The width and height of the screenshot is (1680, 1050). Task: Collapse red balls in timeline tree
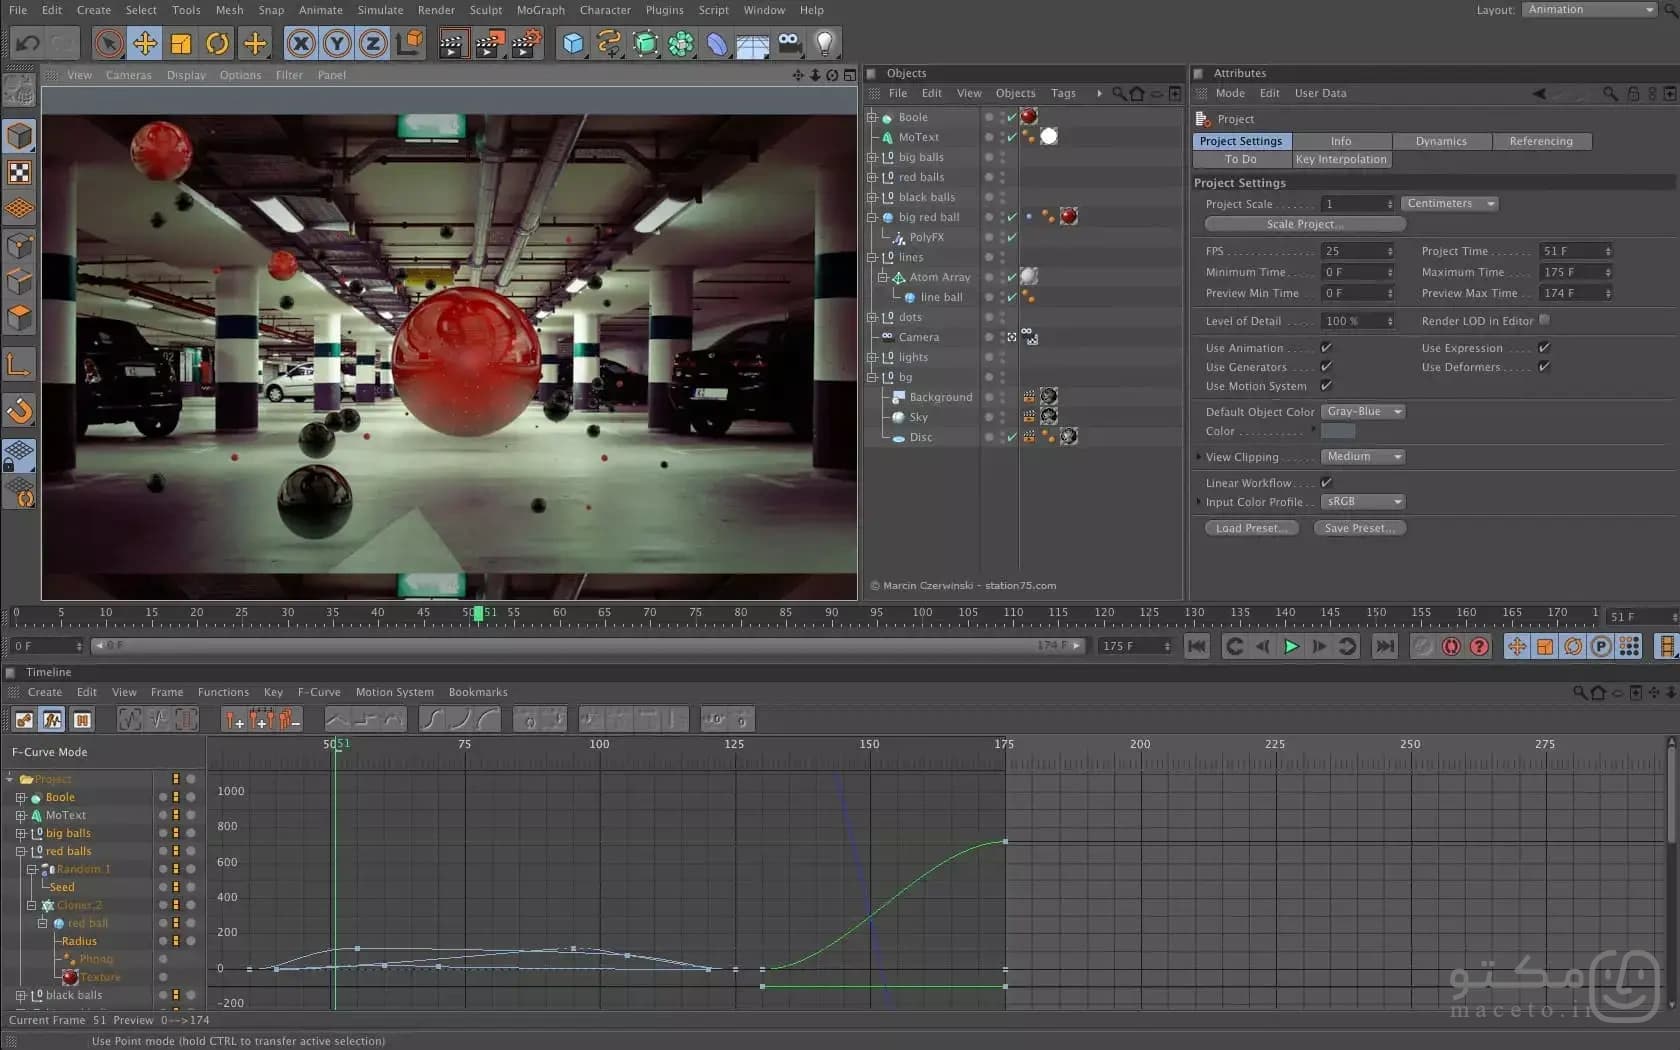point(20,851)
